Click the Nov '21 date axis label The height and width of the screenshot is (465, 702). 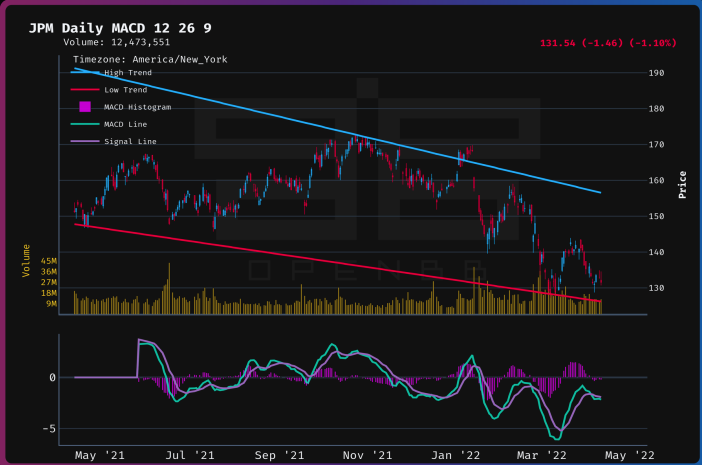[x=369, y=455]
